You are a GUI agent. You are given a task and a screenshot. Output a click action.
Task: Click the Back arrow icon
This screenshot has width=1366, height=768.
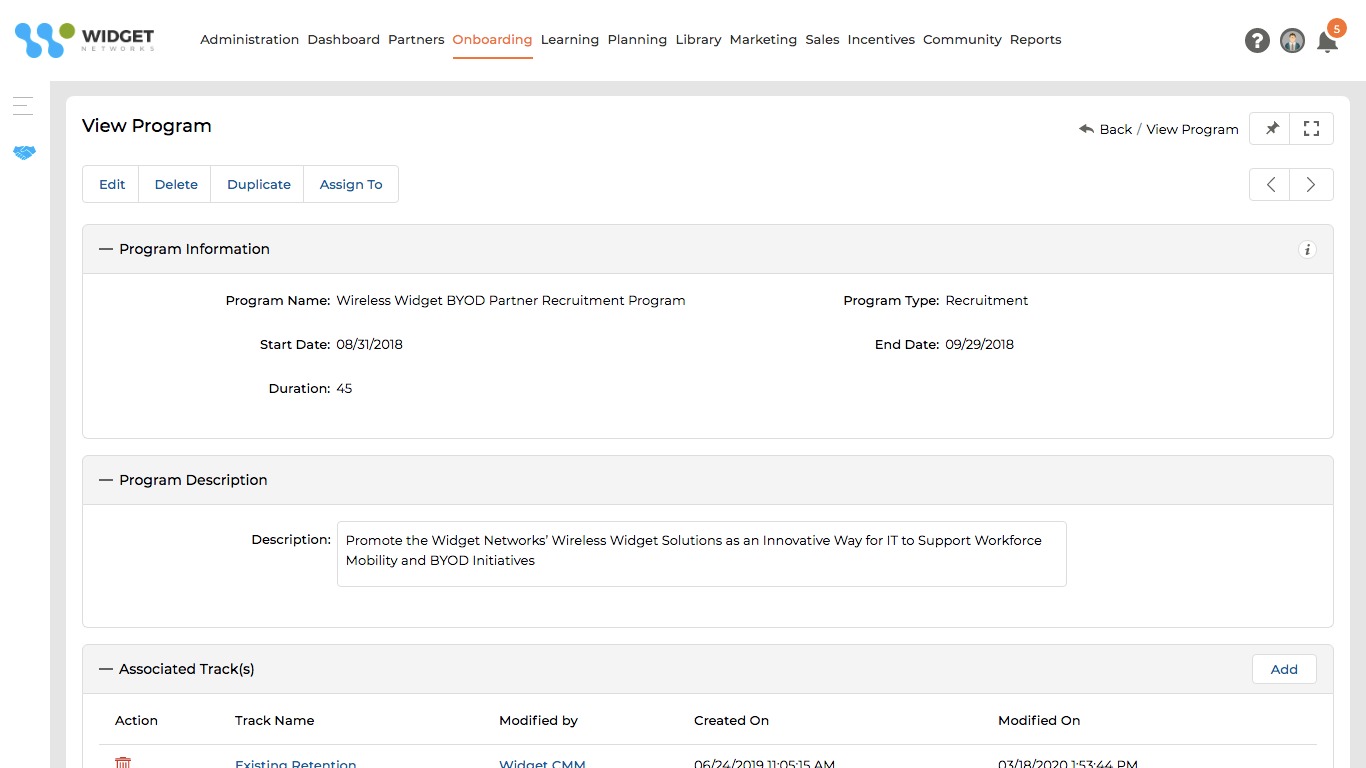click(x=1086, y=129)
